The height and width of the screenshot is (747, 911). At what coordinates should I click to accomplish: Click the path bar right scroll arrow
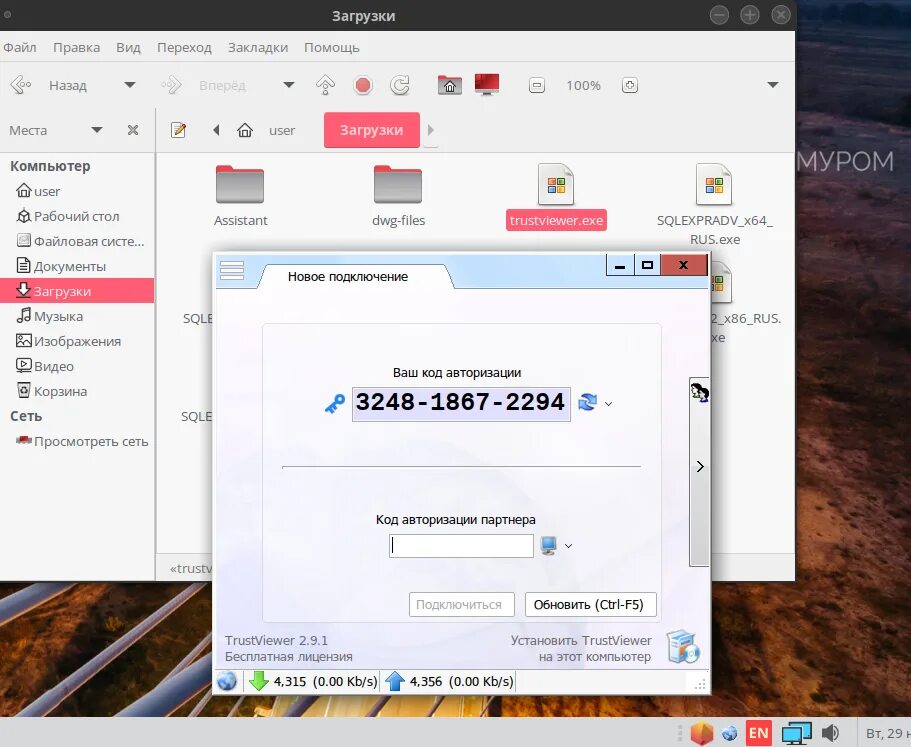[x=431, y=130]
